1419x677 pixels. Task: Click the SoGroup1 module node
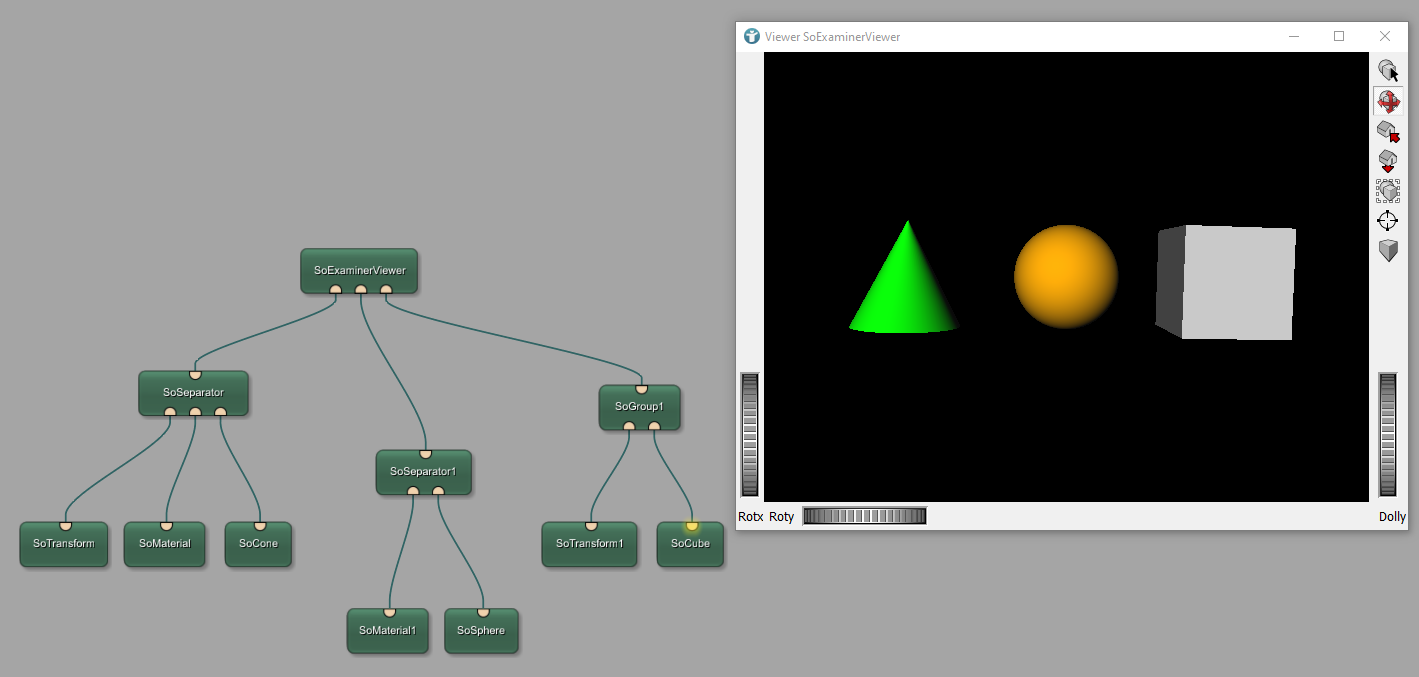click(640, 407)
